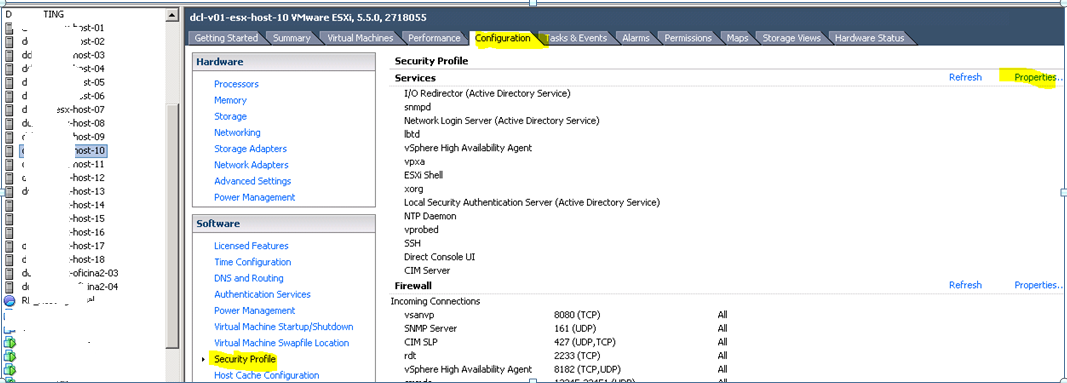The image size is (1067, 383).
Task: Switch to the Virtual Machines tab
Action: pyautogui.click(x=360, y=38)
